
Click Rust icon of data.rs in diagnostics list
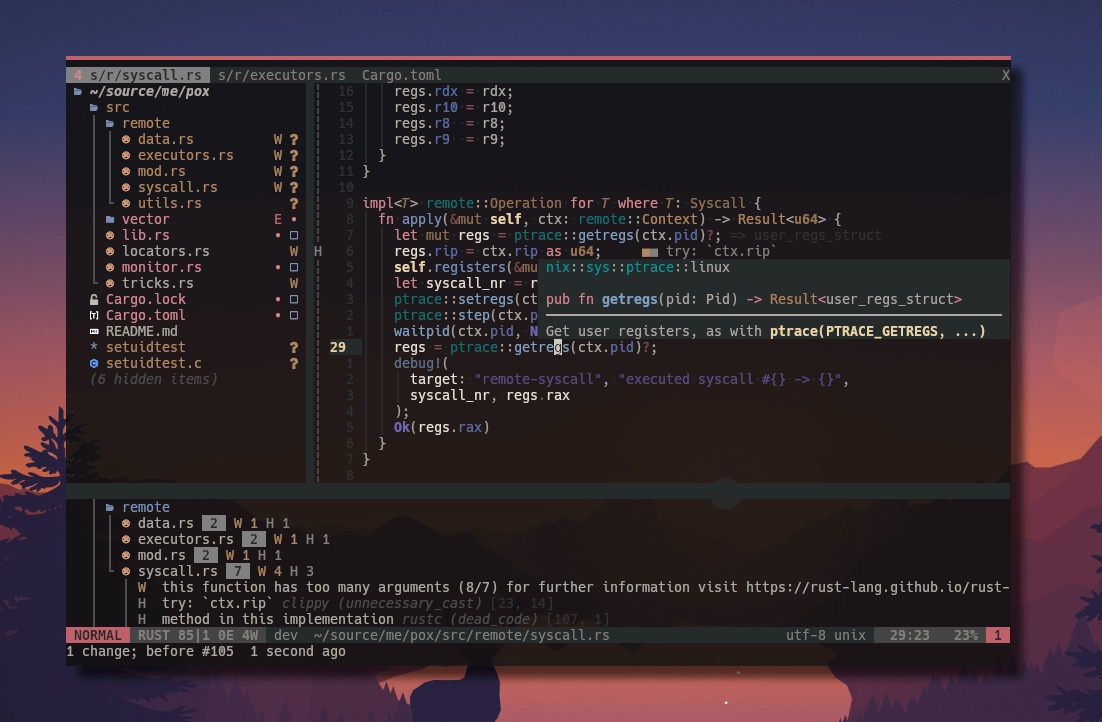pyautogui.click(x=126, y=523)
